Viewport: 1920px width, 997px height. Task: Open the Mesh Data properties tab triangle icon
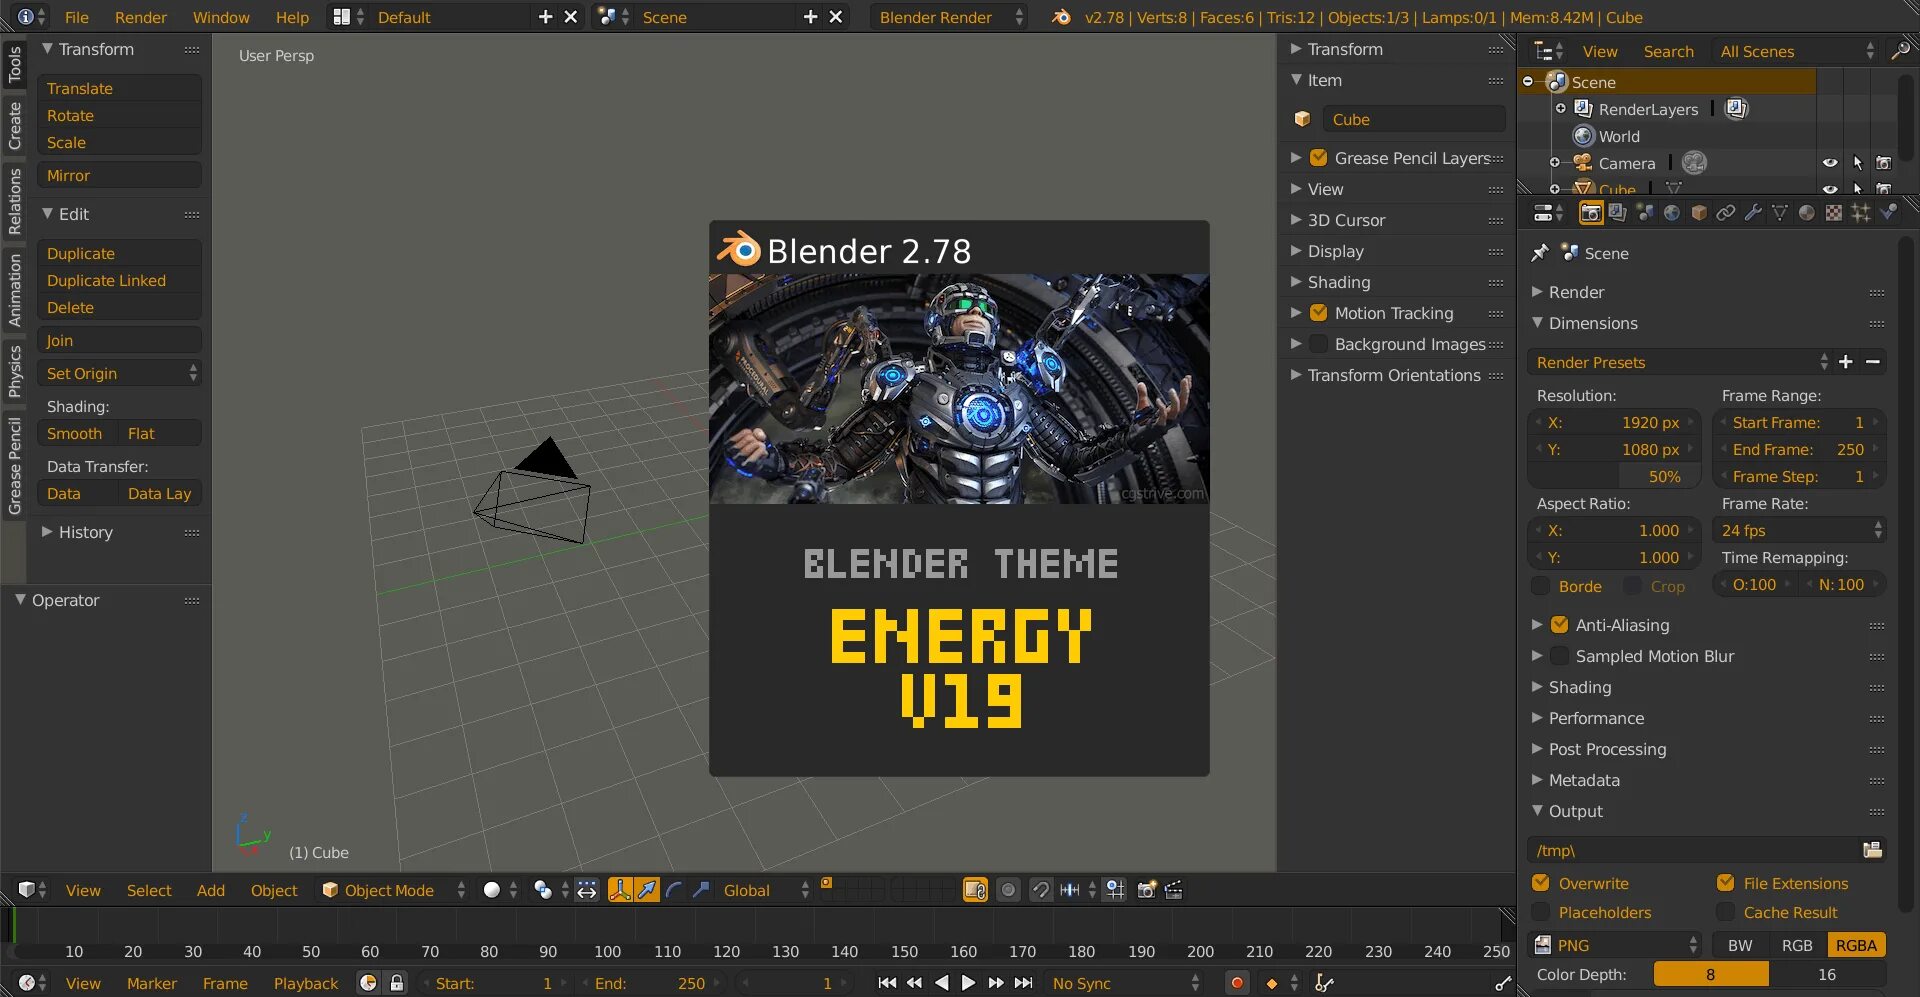(1779, 213)
